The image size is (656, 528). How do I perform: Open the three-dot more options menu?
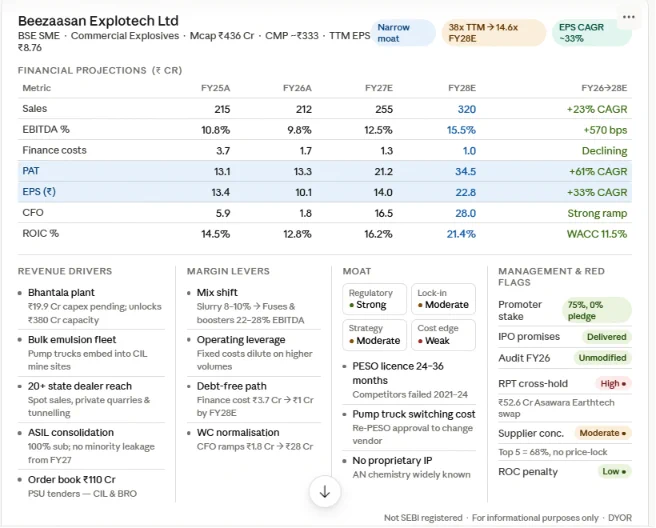coord(628,17)
